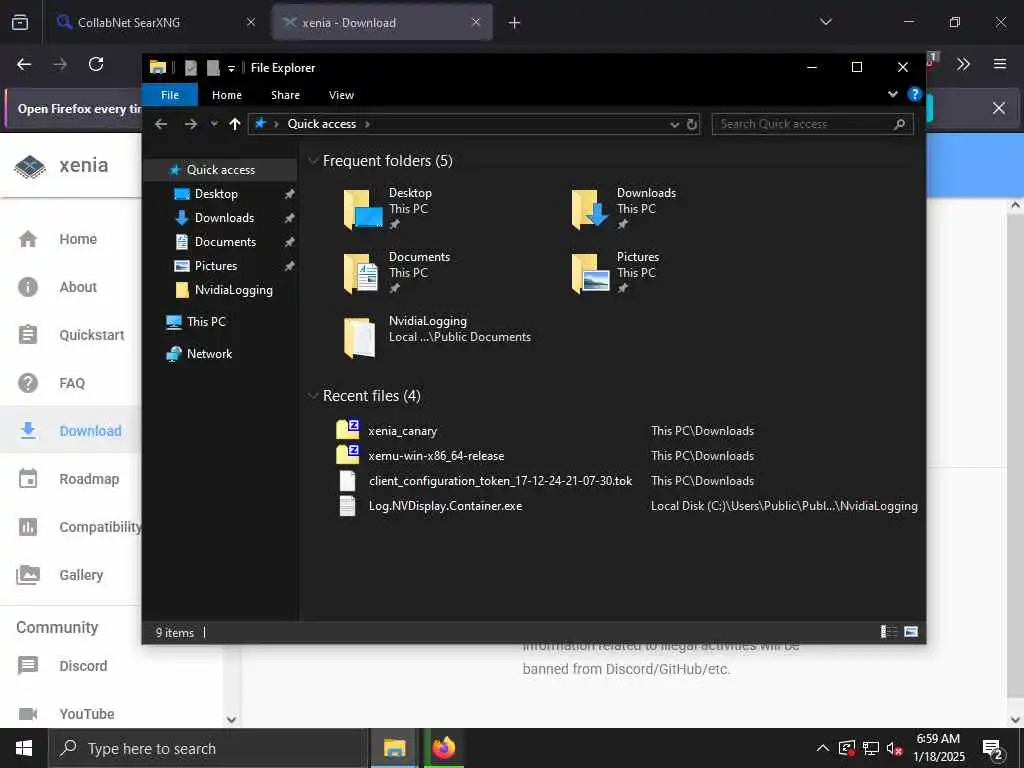Open Firefox application menu hamburger

point(999,64)
